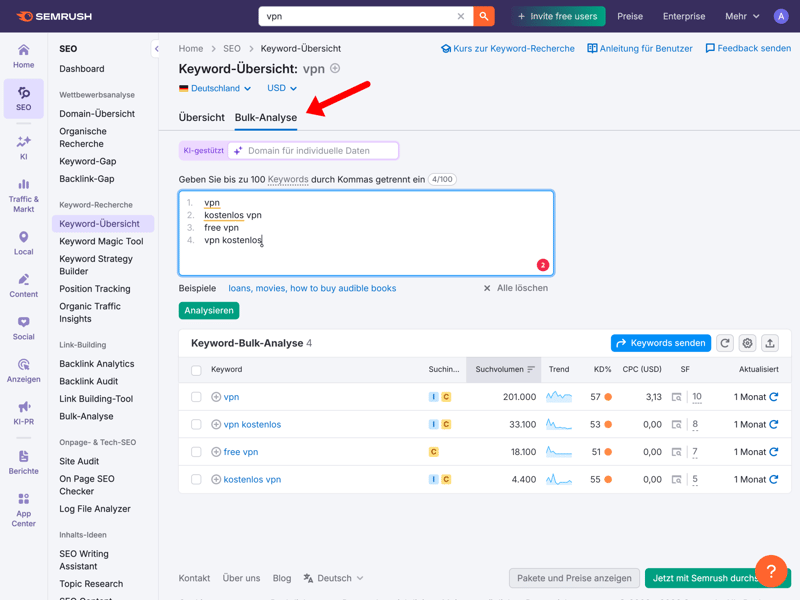Refresh the vpn keyword row data
Image resolution: width=800 pixels, height=600 pixels.
tap(774, 397)
